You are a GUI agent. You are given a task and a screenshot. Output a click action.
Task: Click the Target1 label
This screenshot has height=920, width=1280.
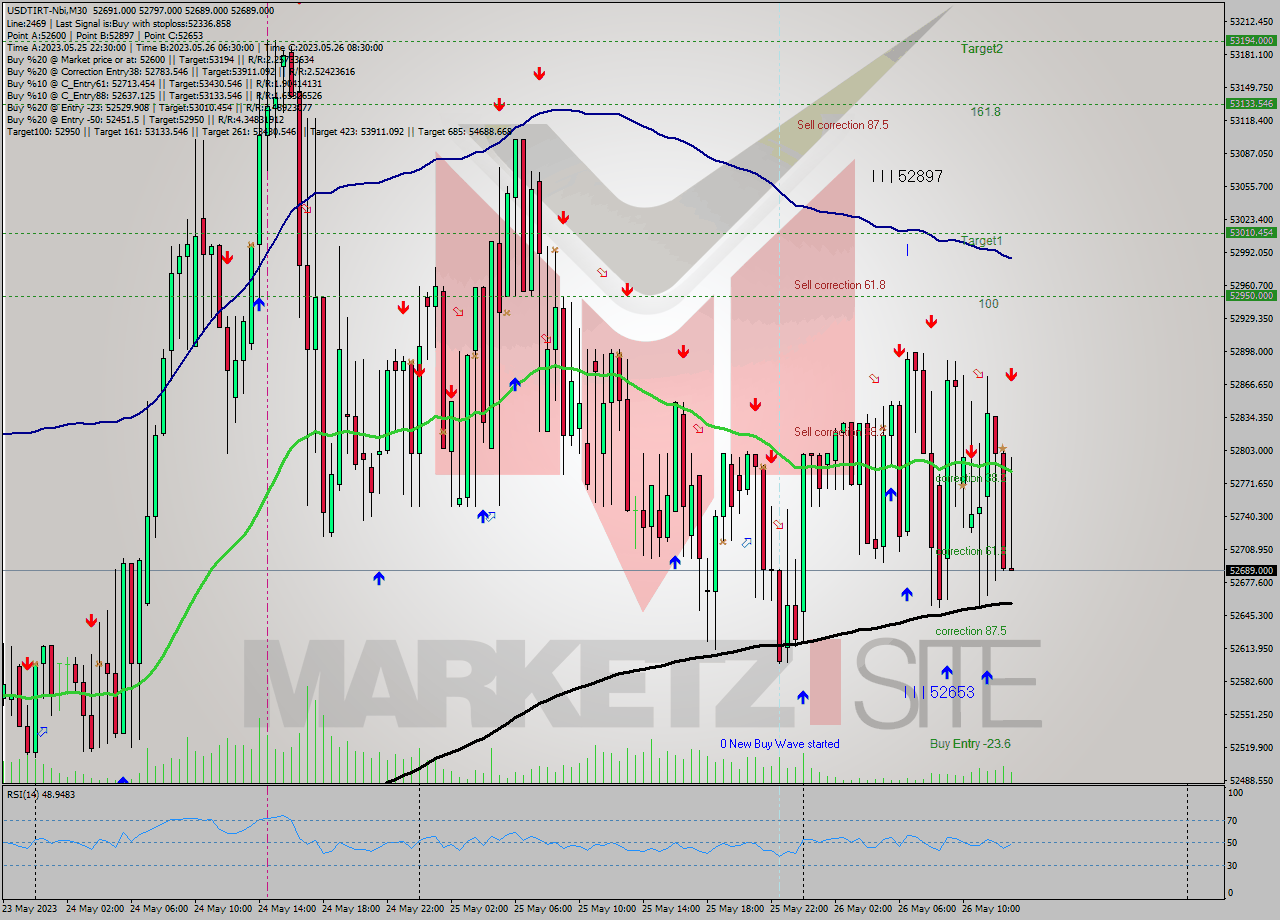pos(982,240)
